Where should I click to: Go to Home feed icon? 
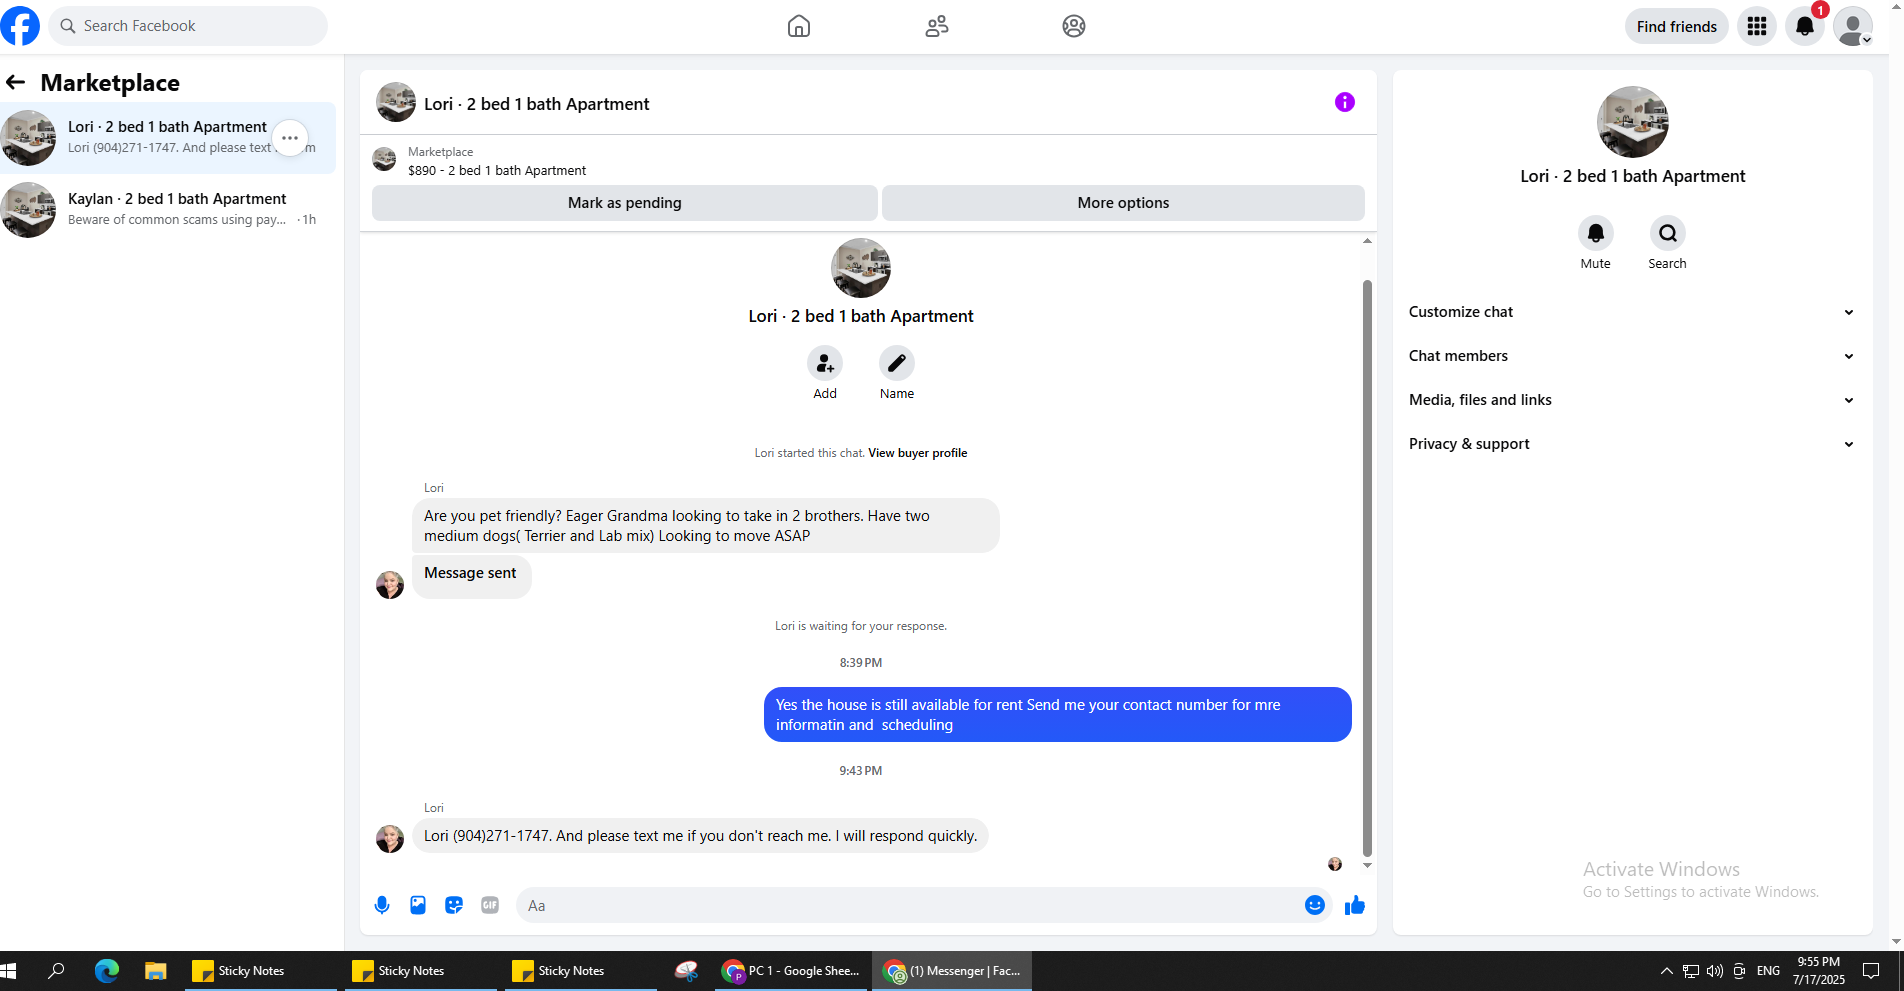pos(799,26)
